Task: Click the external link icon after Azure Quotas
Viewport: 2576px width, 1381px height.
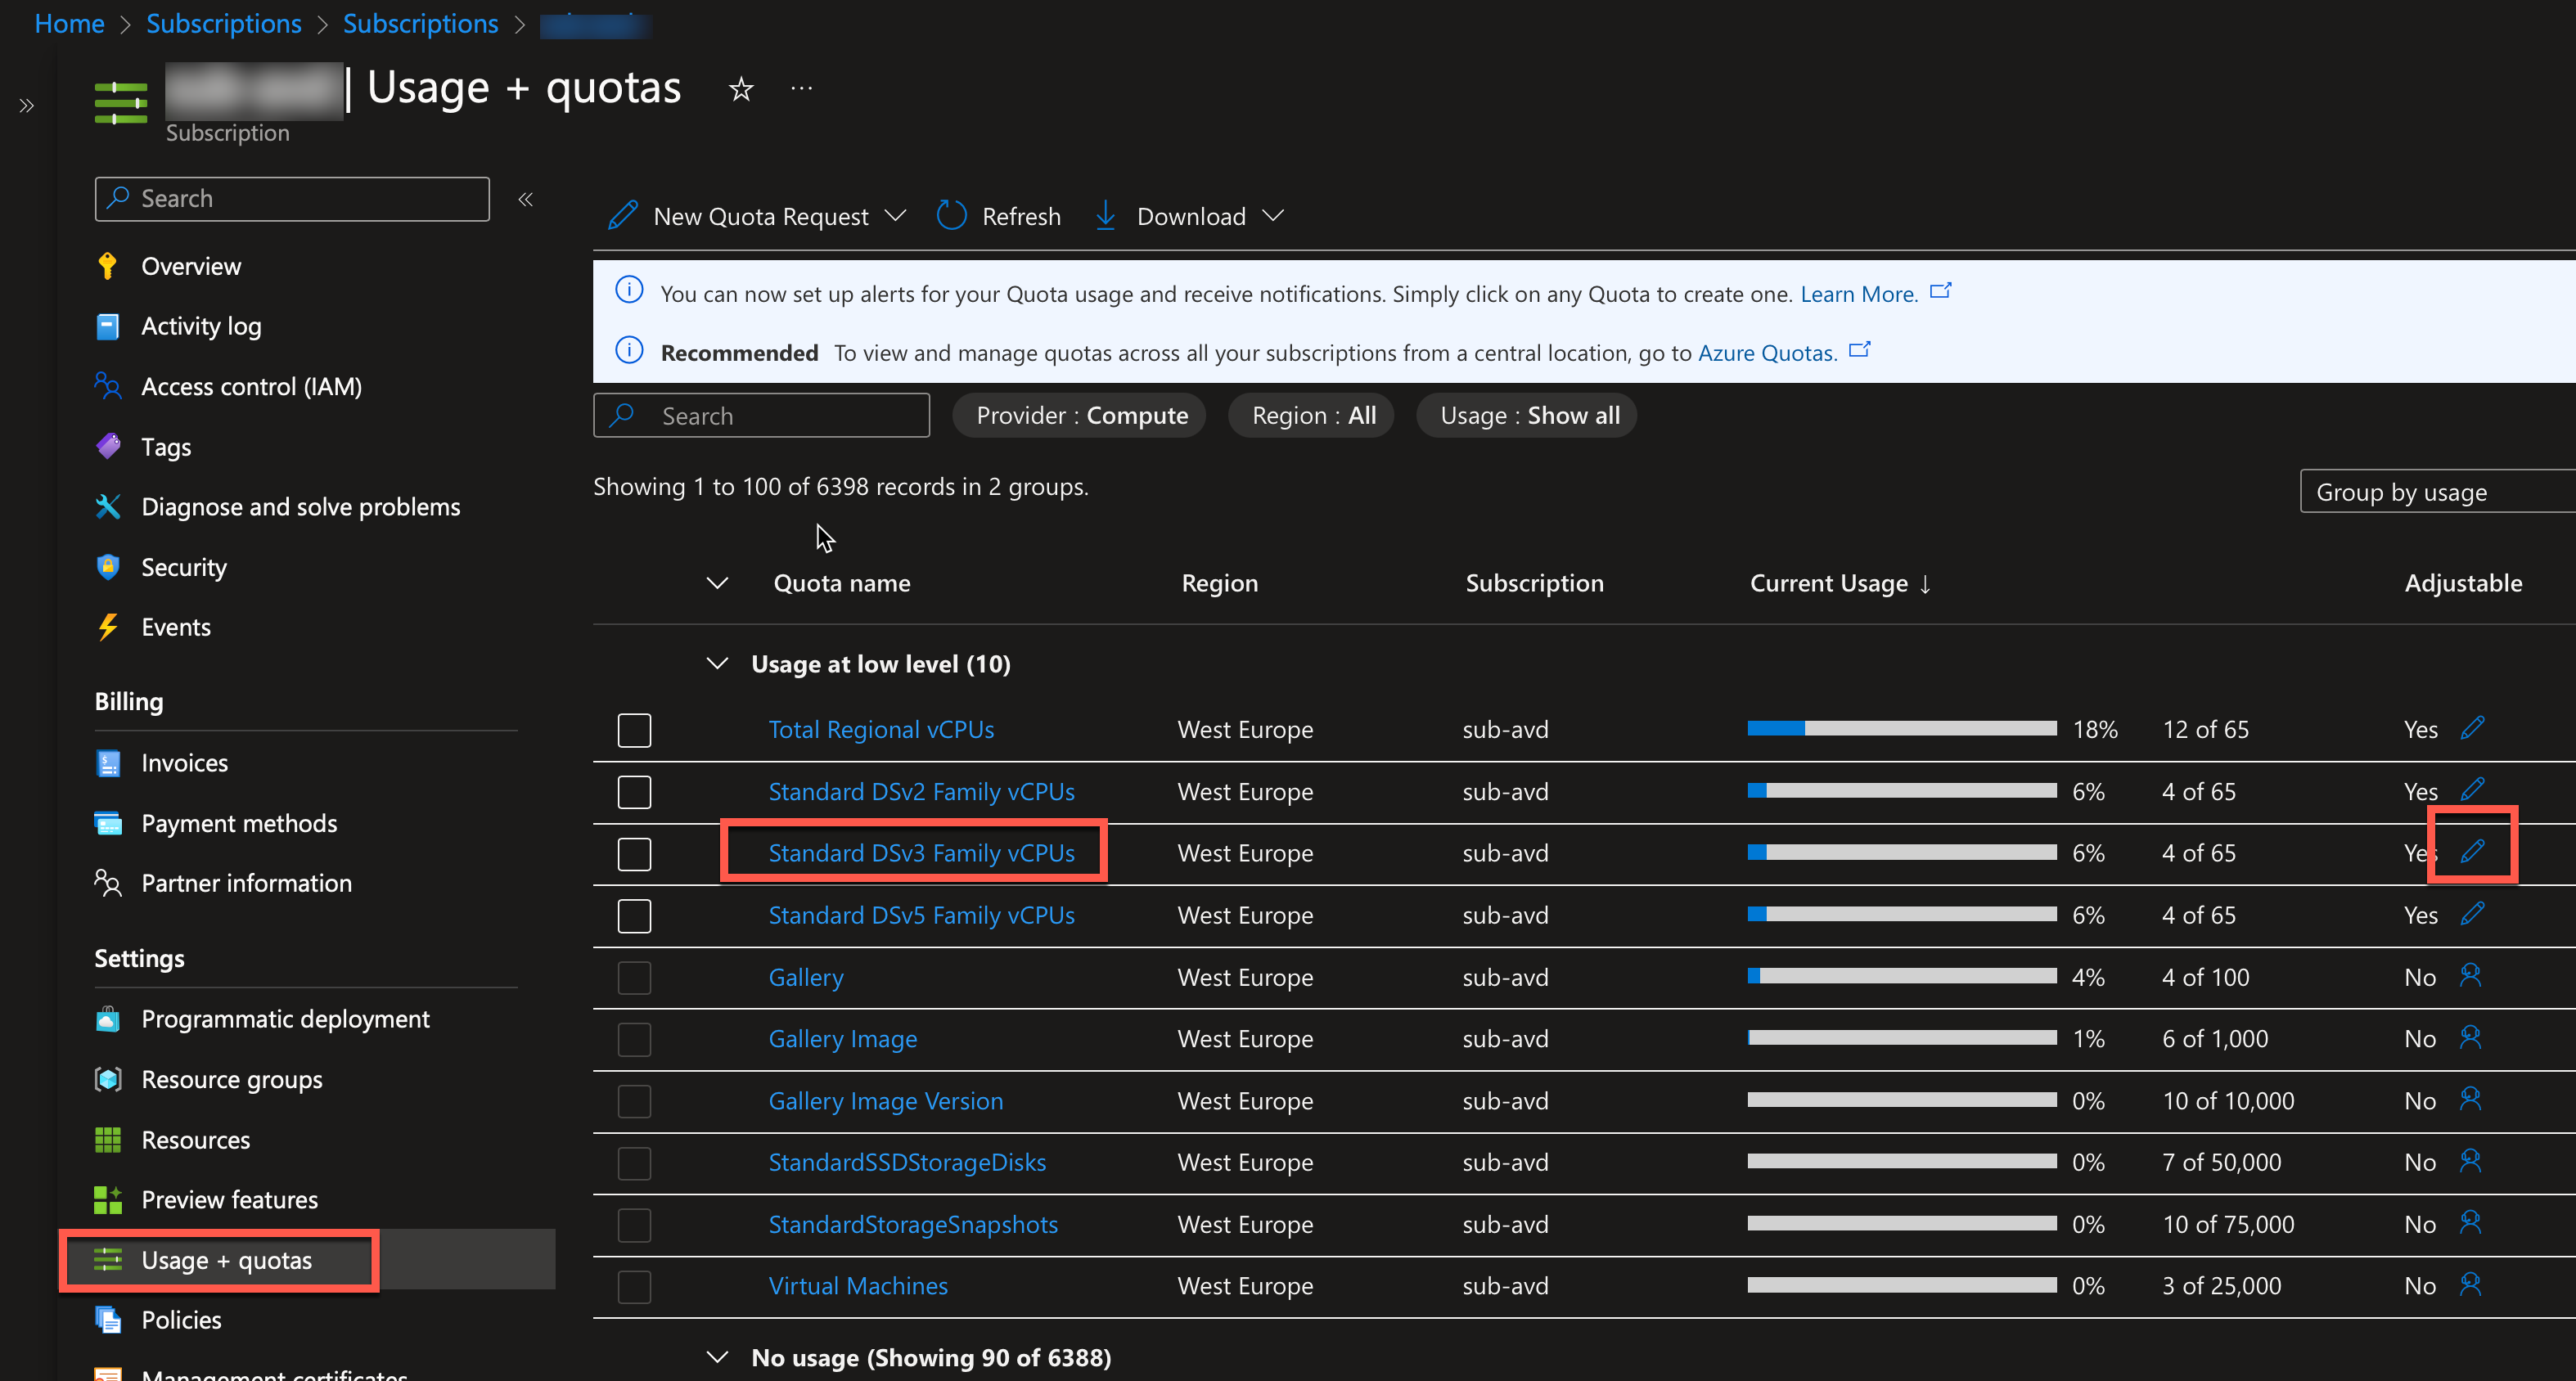Action: (1860, 350)
